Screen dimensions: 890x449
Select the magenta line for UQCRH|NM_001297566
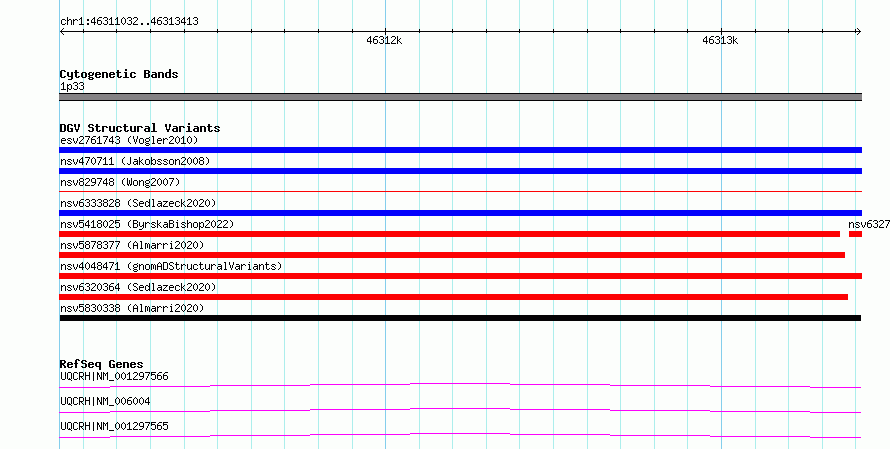tap(460, 386)
